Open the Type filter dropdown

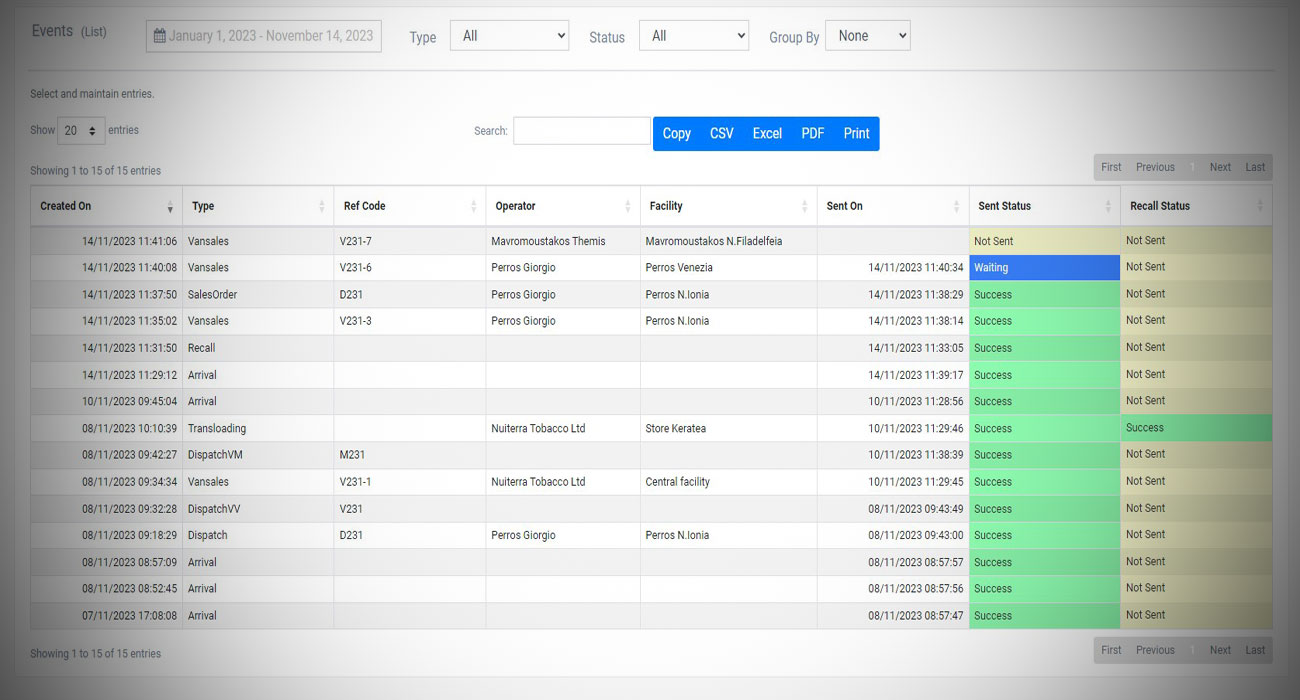509,36
